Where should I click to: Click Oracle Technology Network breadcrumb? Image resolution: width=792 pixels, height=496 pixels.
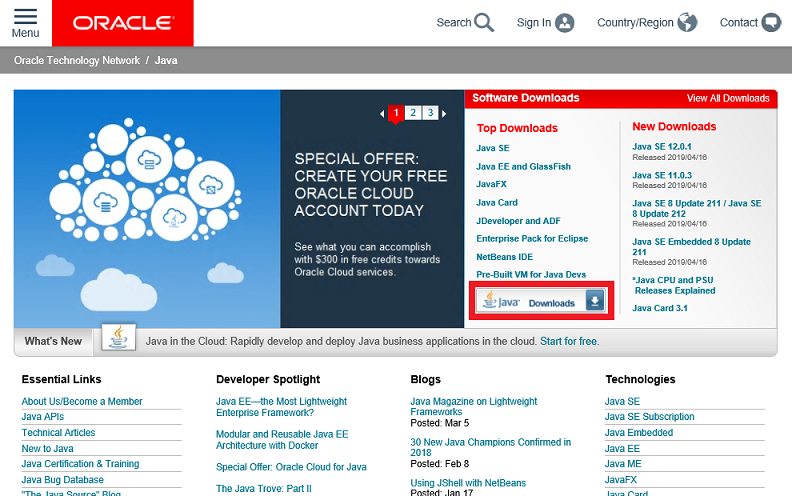77,60
